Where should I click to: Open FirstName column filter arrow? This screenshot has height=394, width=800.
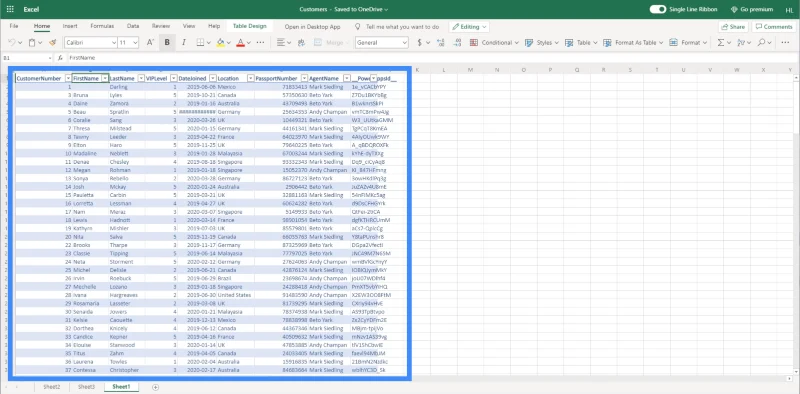tap(105, 79)
